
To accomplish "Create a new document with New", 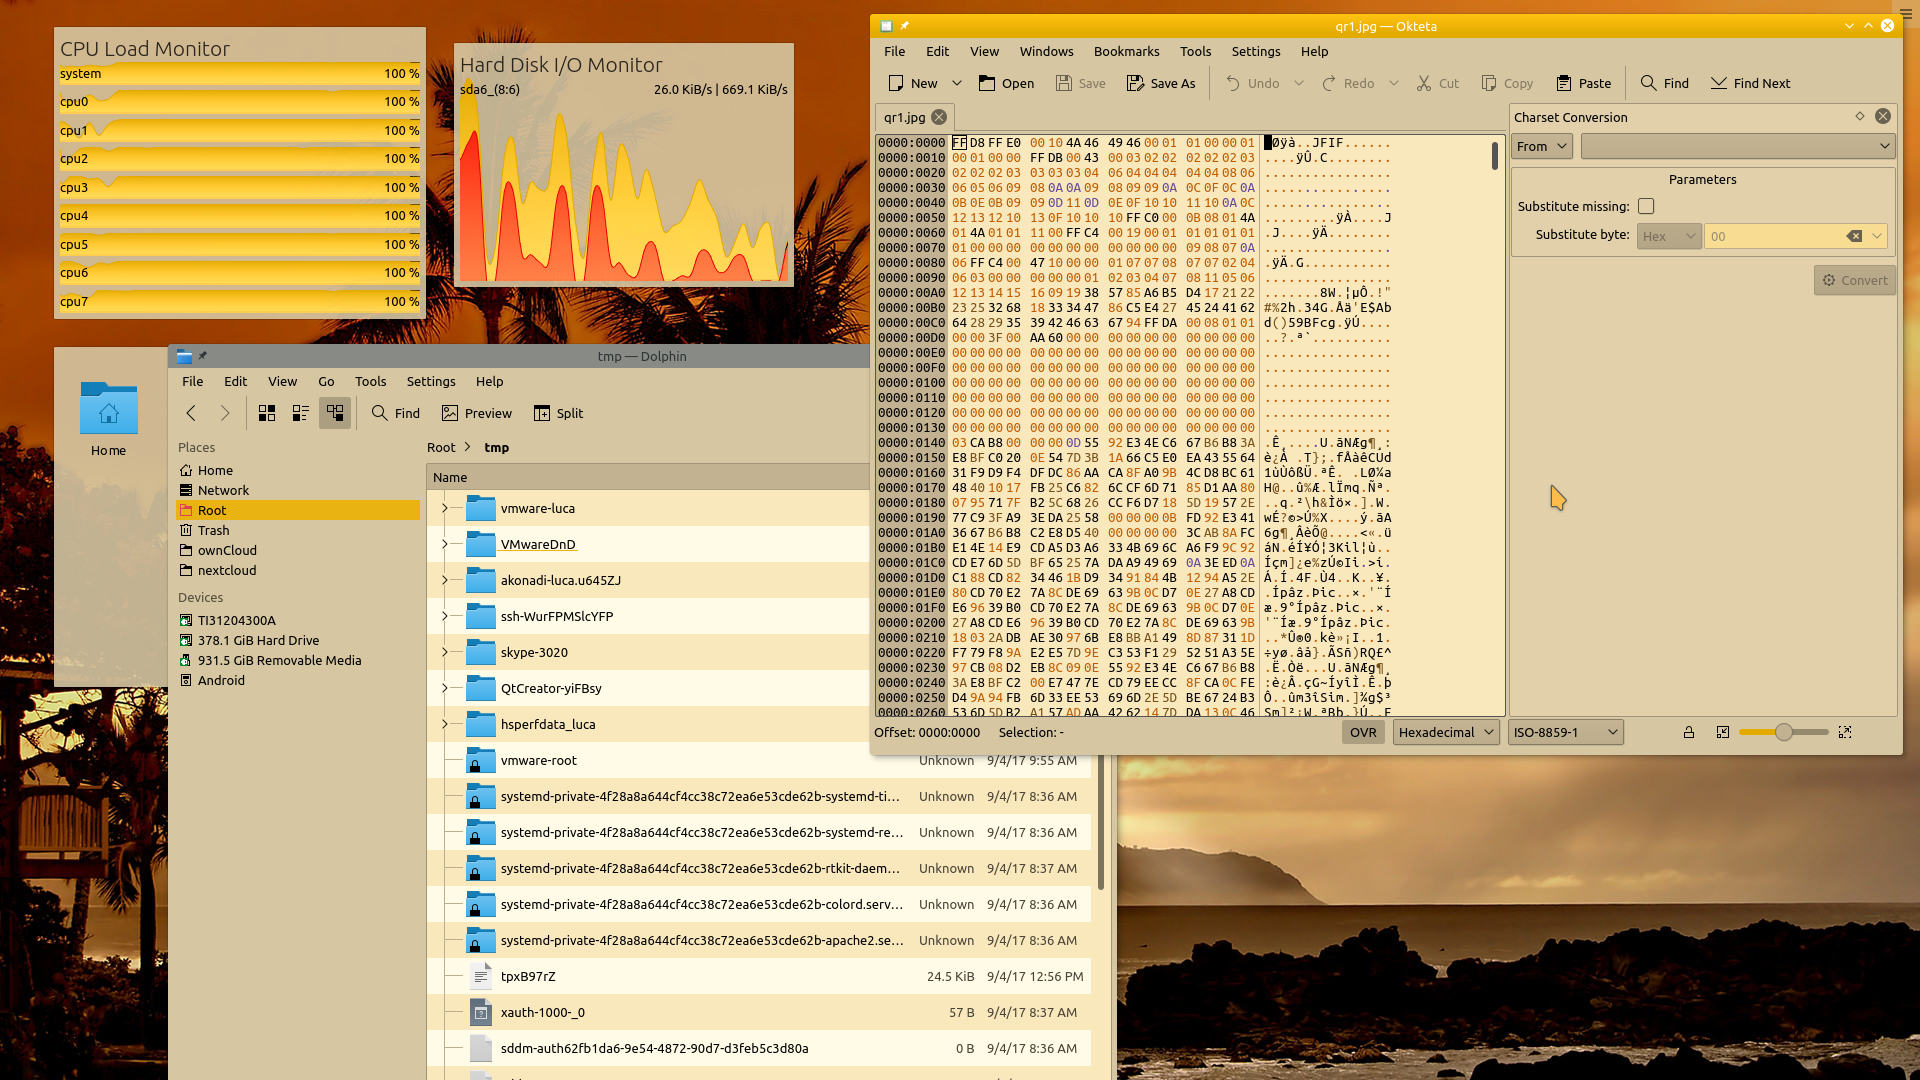I will 913,83.
